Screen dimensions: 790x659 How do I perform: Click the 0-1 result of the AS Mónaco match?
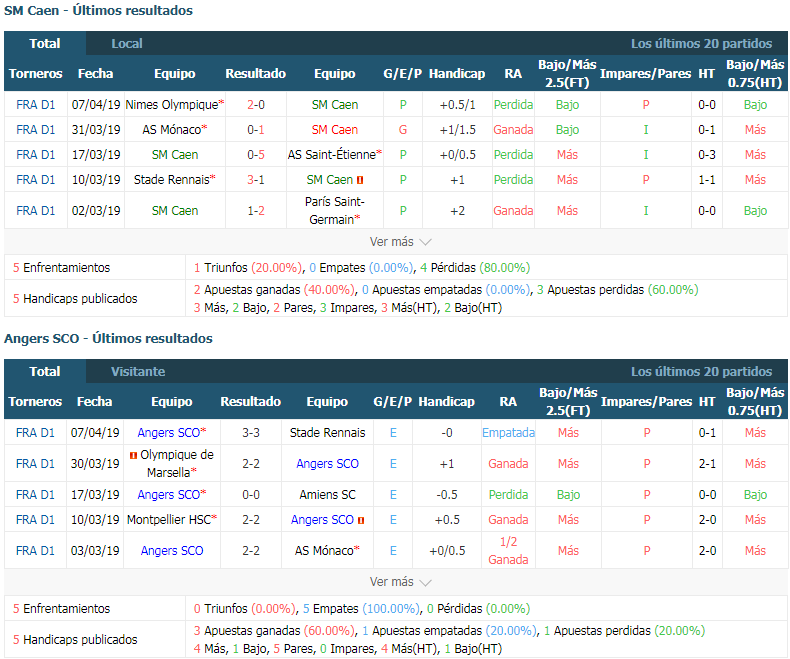coord(256,130)
